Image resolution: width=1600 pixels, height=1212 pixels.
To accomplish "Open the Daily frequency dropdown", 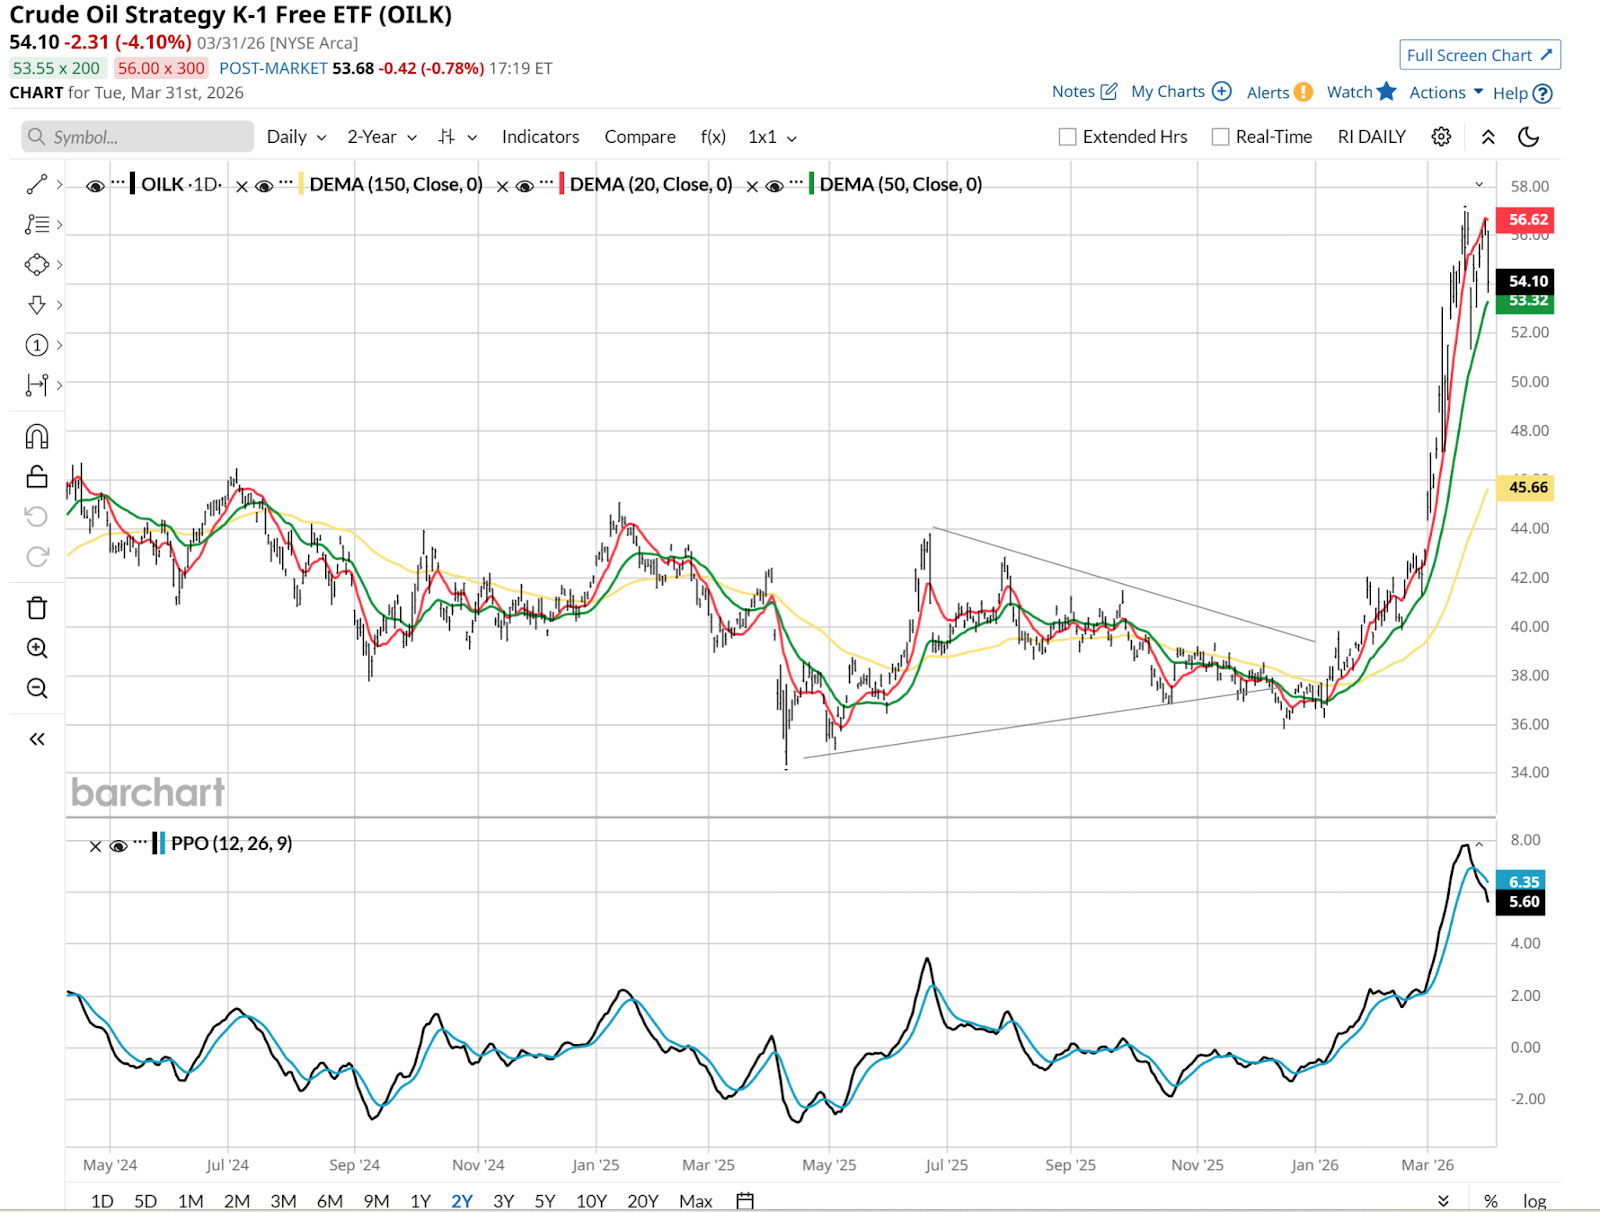I will pyautogui.click(x=296, y=137).
